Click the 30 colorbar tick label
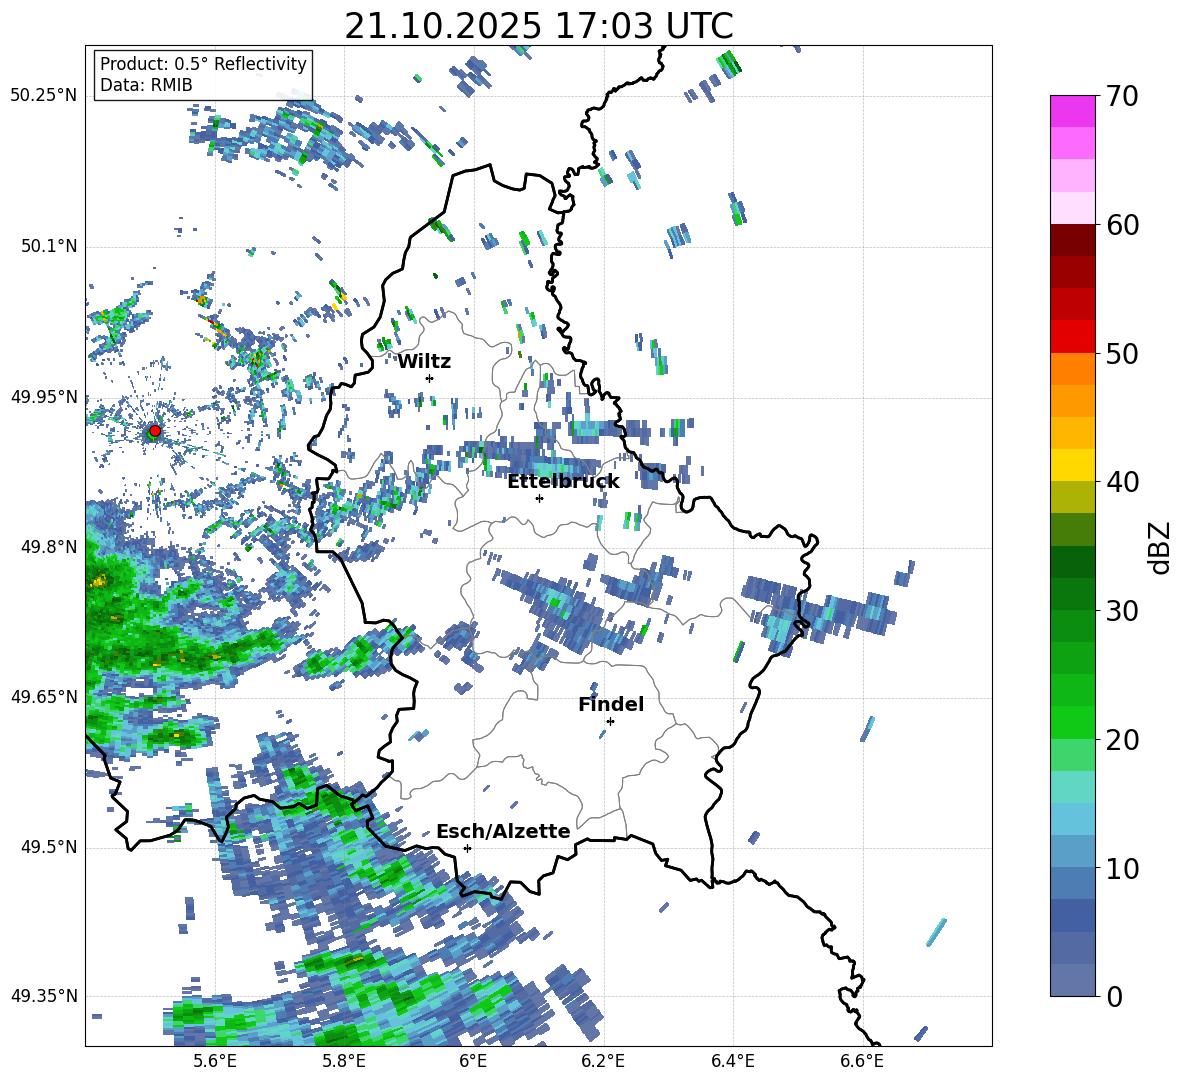This screenshot has height=1081, width=1184. (1122, 611)
